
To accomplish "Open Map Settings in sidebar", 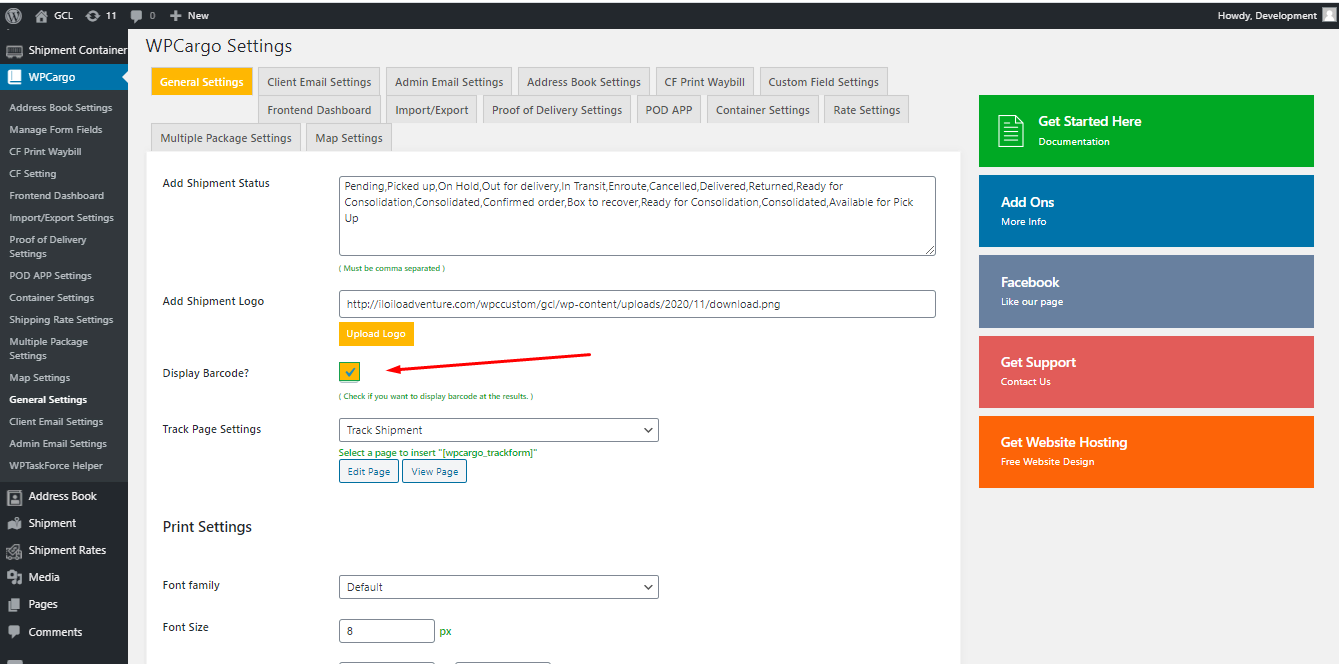I will 40,378.
